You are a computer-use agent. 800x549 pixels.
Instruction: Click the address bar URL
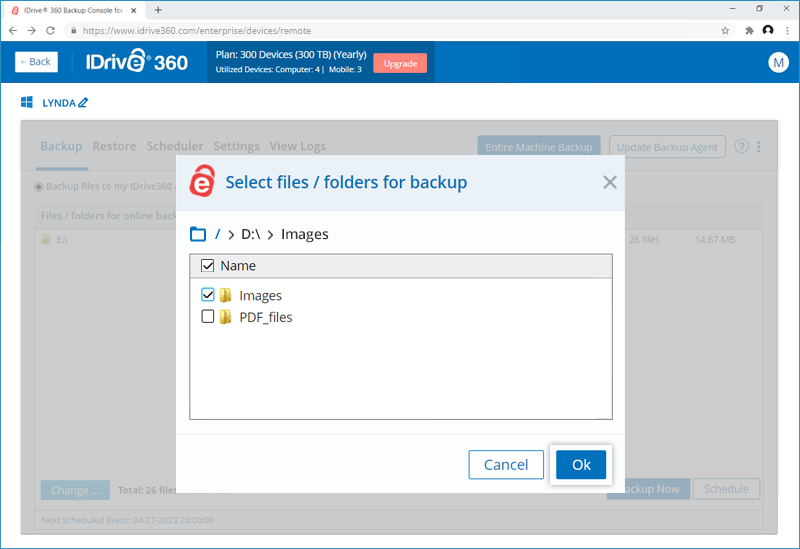tap(196, 31)
